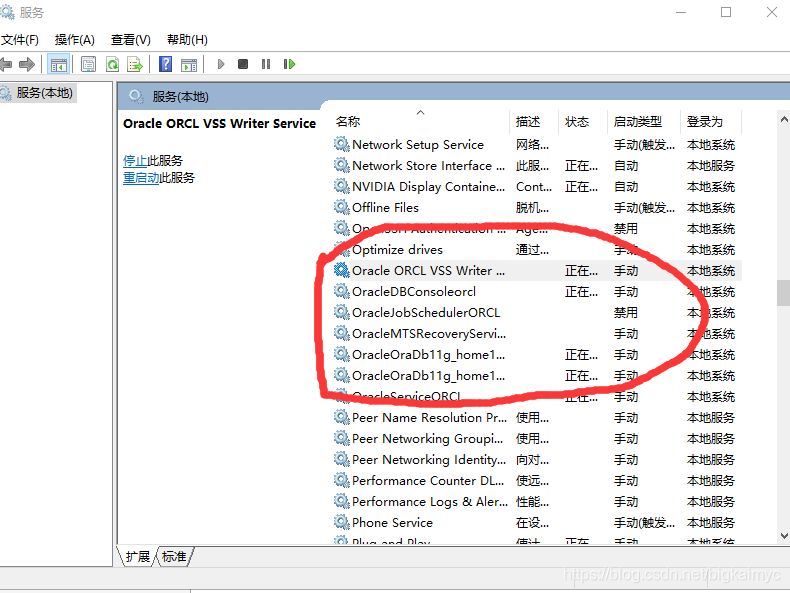Select the Optimize drives row
The image size is (790, 593).
click(537, 249)
